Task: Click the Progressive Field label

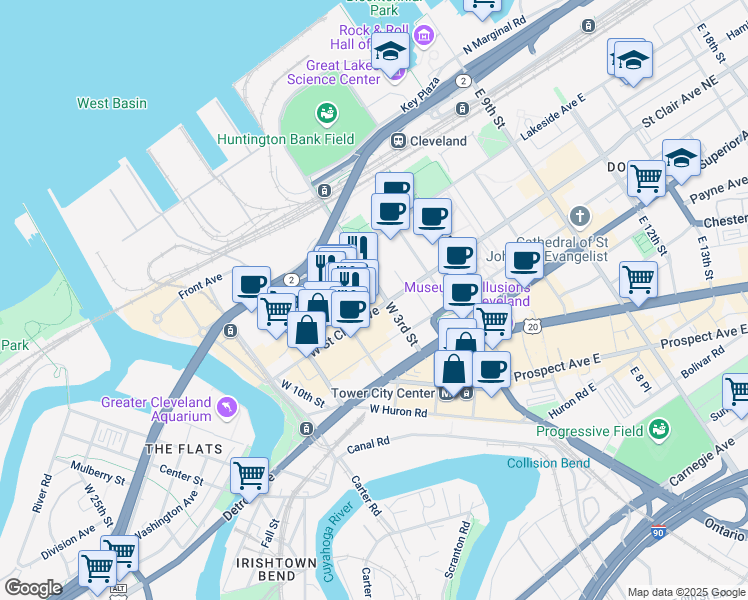Action: click(x=590, y=431)
